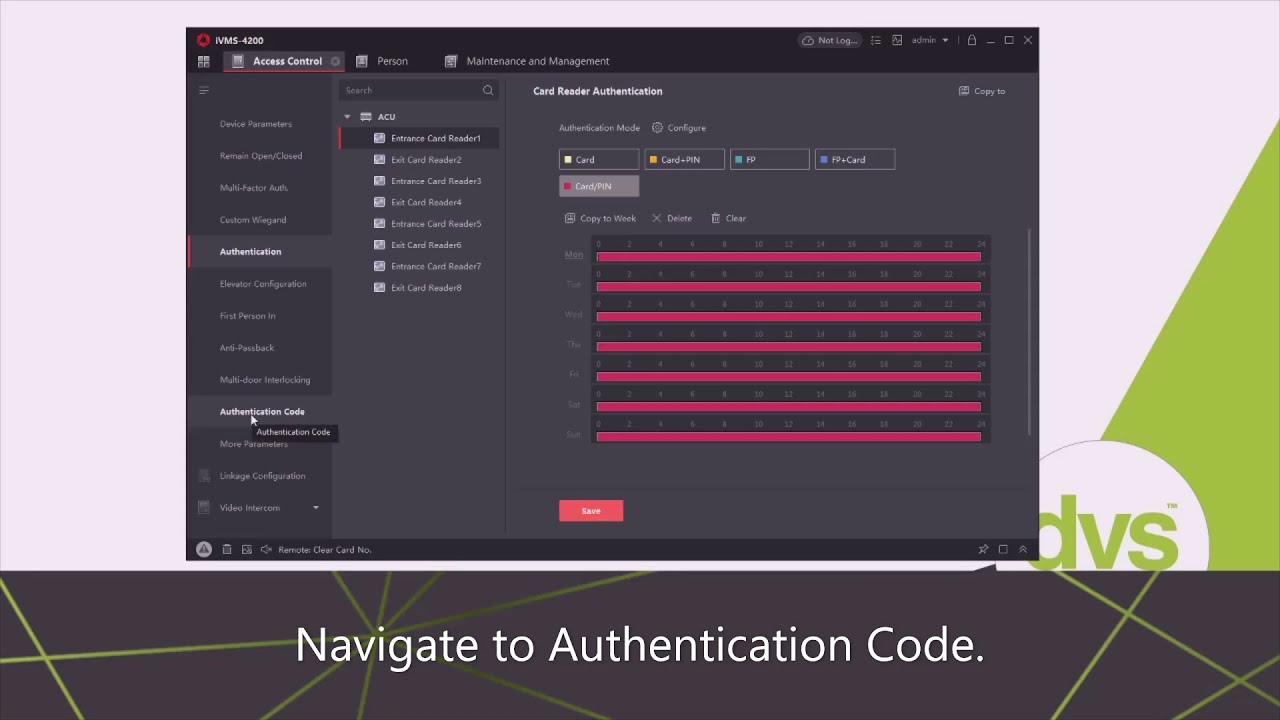Open the module grid icon
1280x720 pixels.
204,61
